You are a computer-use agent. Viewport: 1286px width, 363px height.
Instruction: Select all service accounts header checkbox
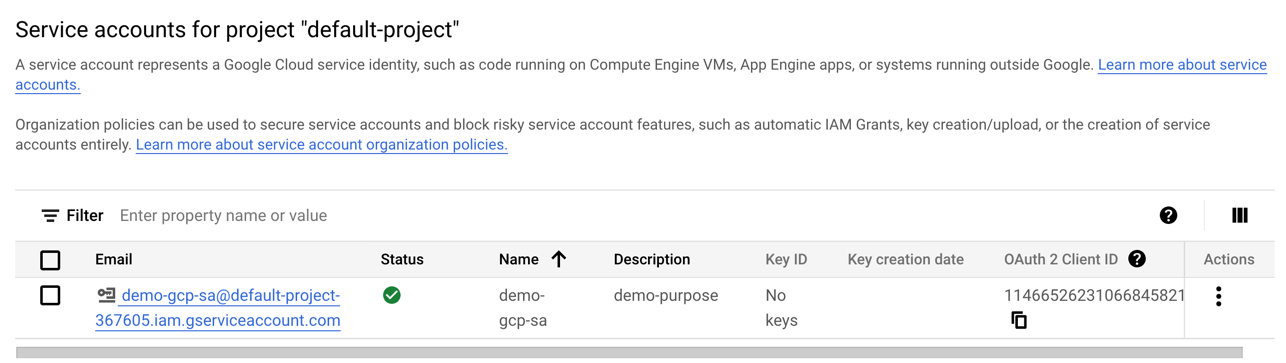pos(50,260)
